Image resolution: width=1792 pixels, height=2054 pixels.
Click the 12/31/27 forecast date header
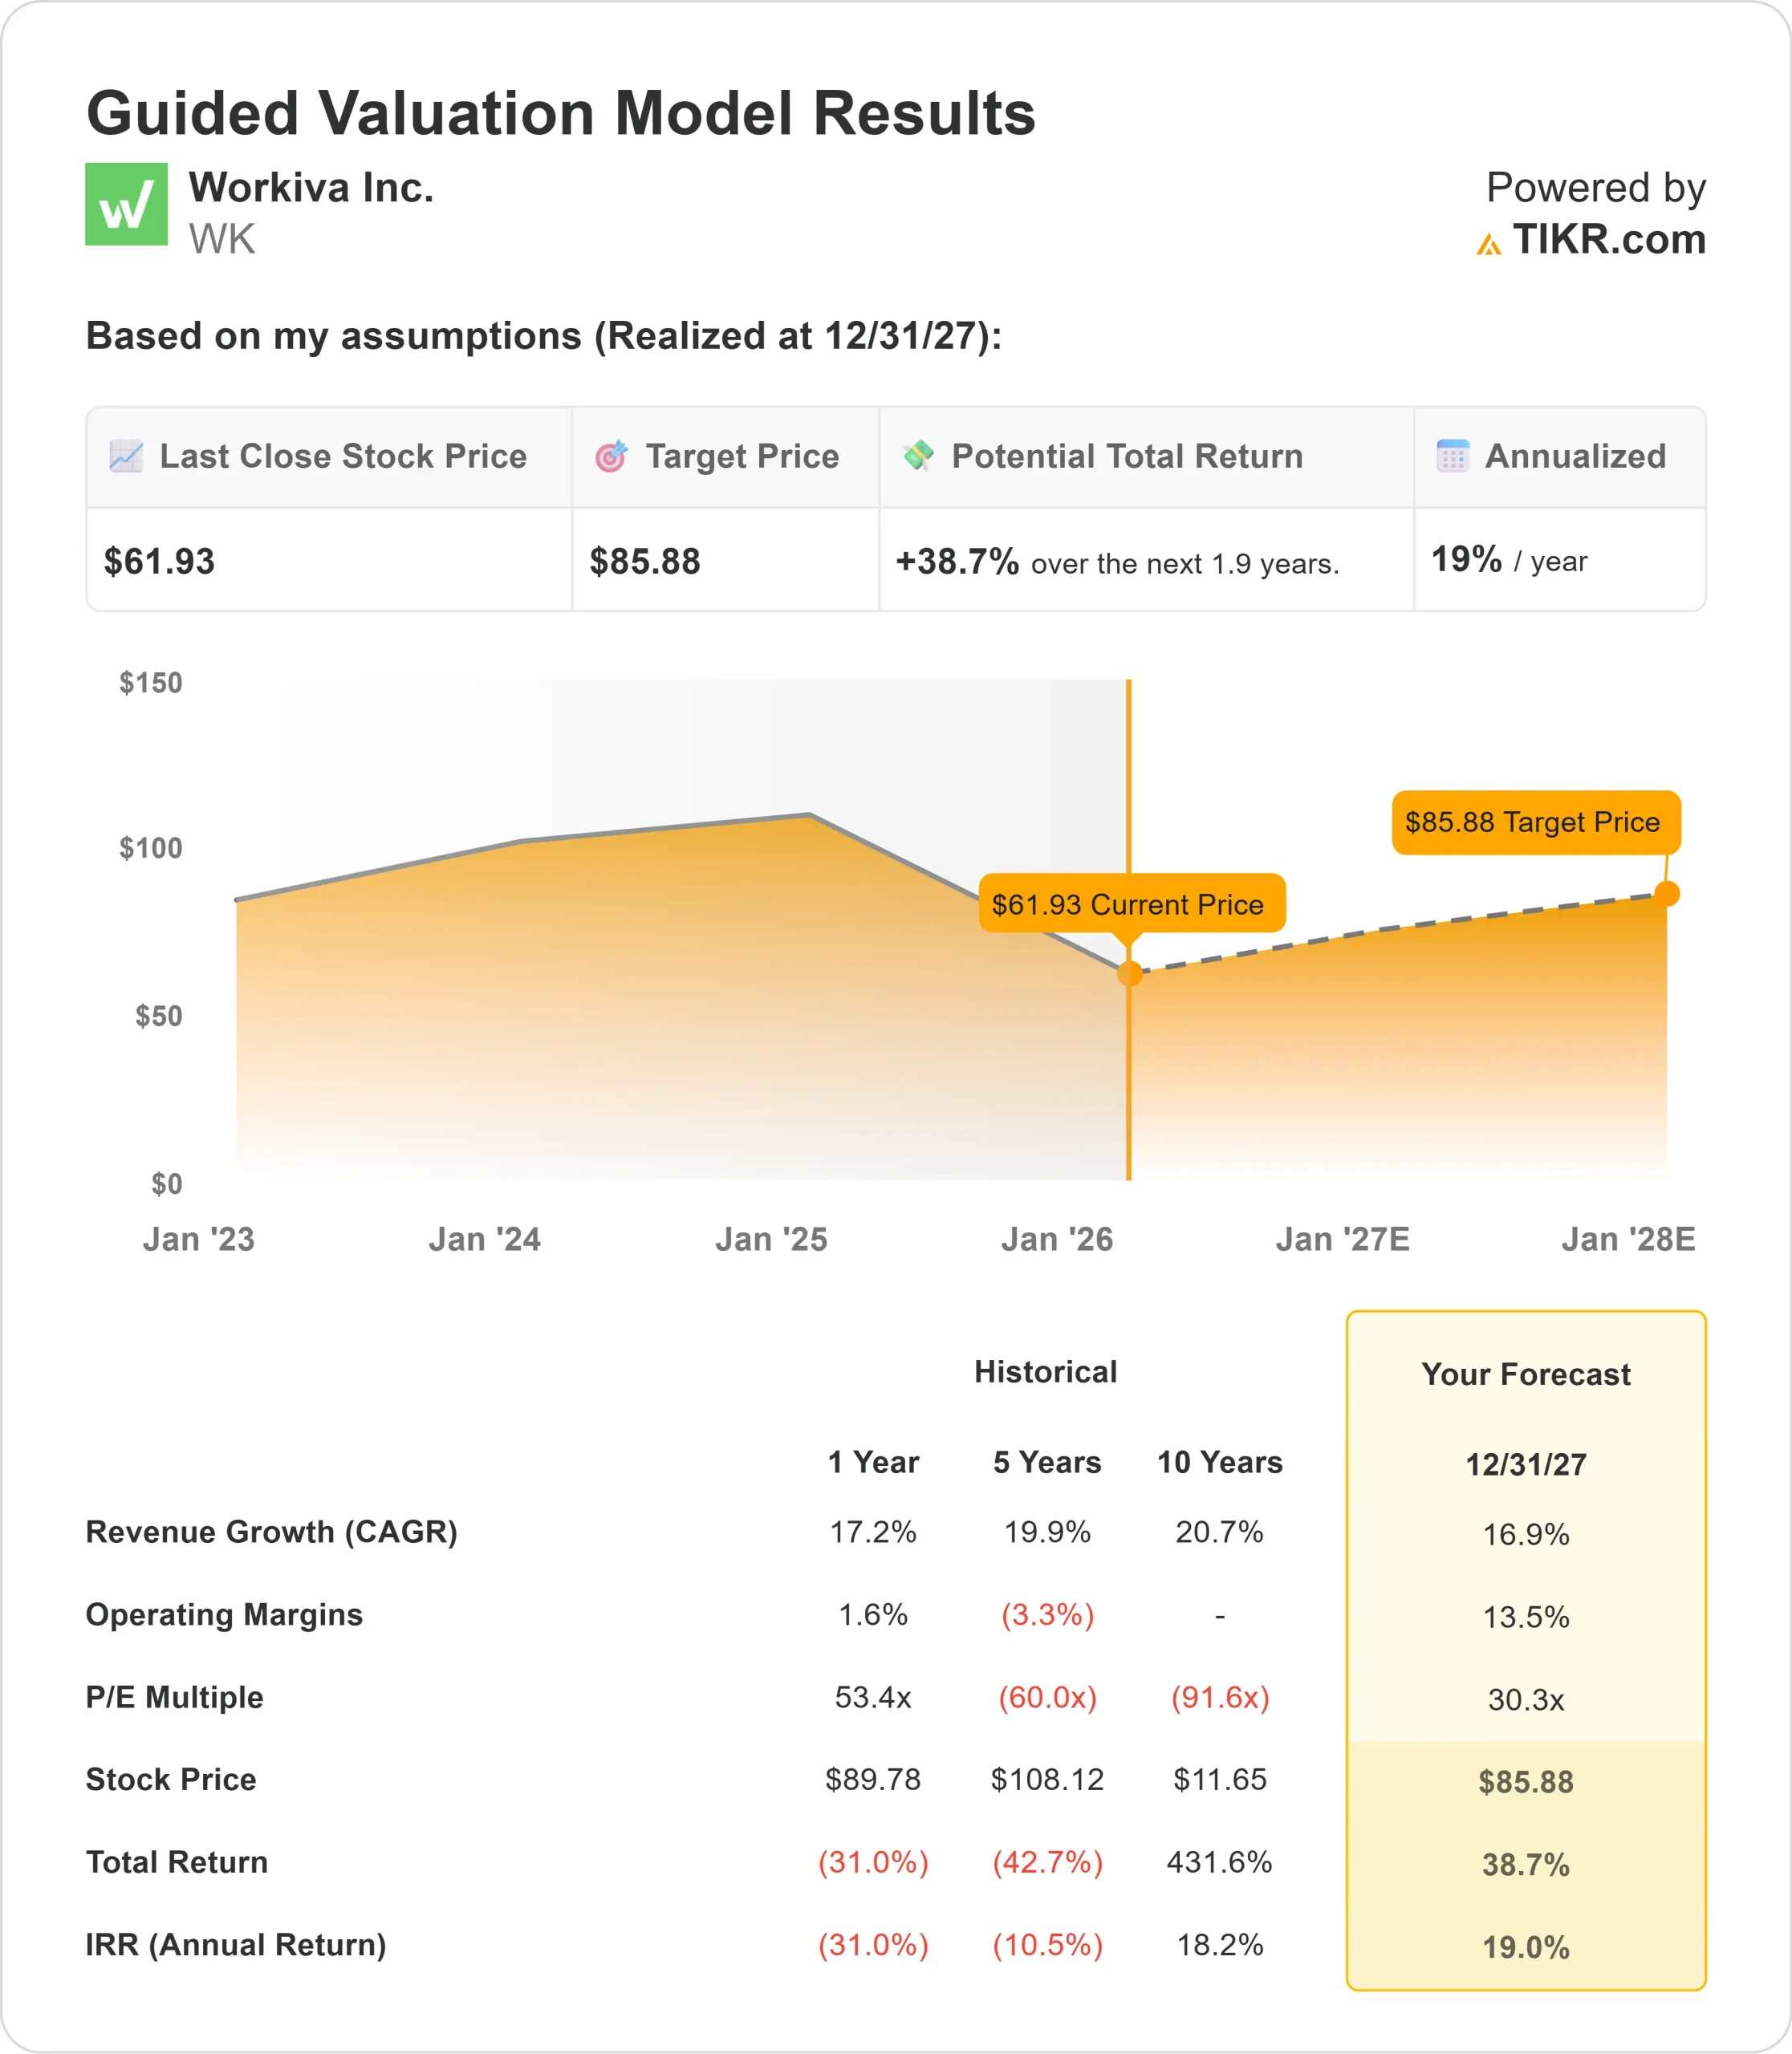click(1525, 1464)
